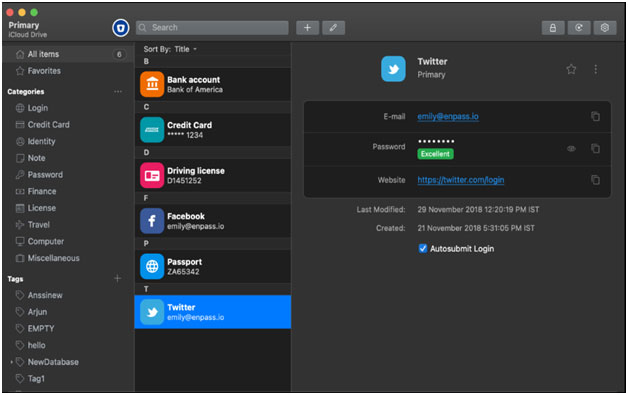628x395 pixels.
Task: Click the pink Driving license icon
Action: click(x=152, y=175)
